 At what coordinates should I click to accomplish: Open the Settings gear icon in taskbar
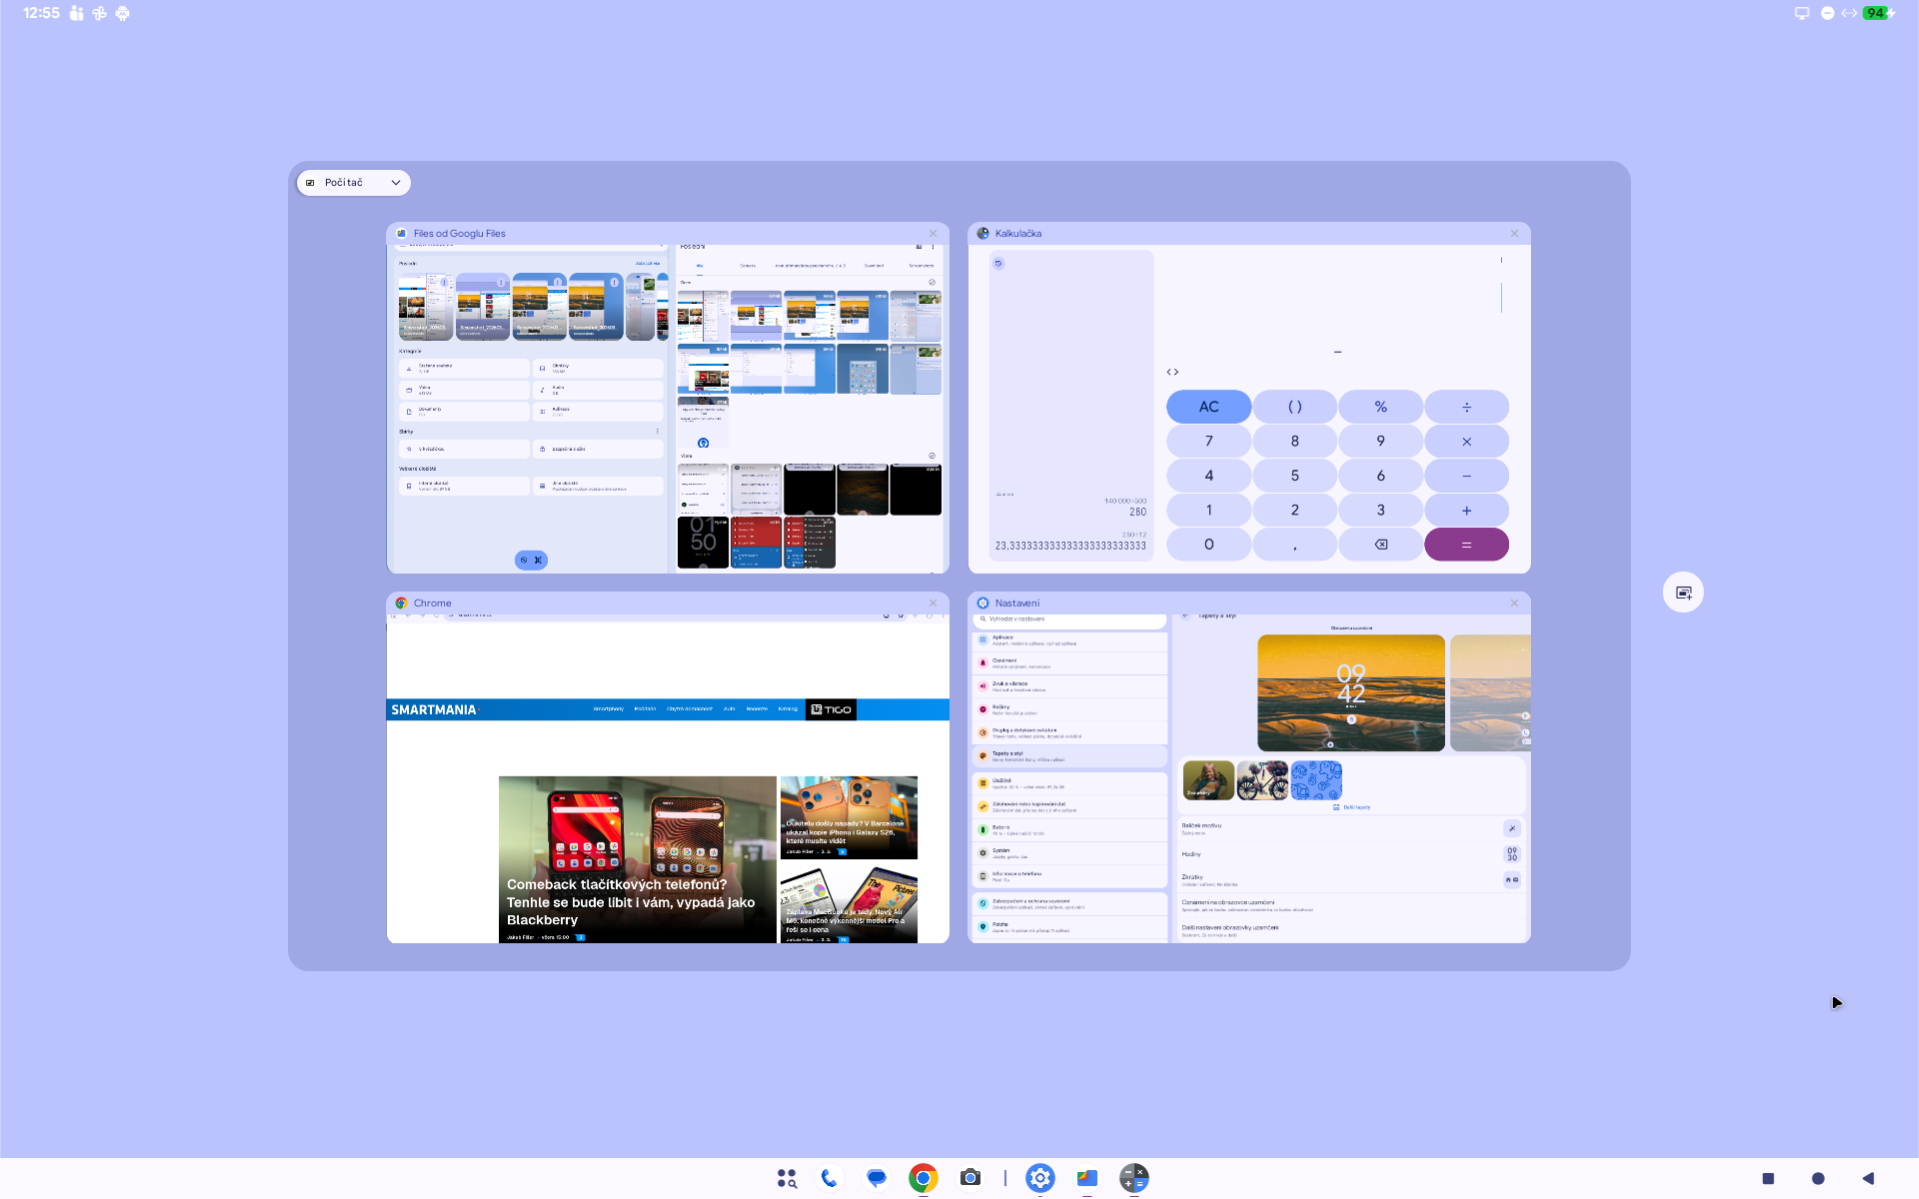pos(1040,1178)
